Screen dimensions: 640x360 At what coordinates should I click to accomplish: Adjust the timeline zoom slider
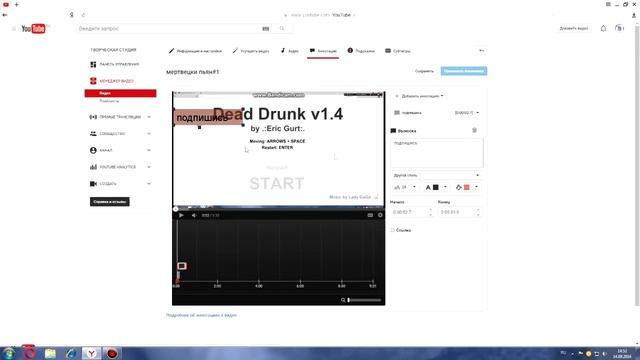point(364,300)
